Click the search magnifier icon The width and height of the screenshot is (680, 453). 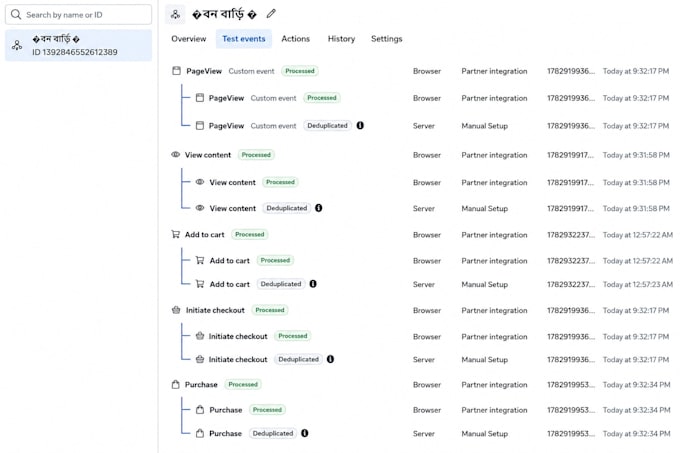coord(16,15)
